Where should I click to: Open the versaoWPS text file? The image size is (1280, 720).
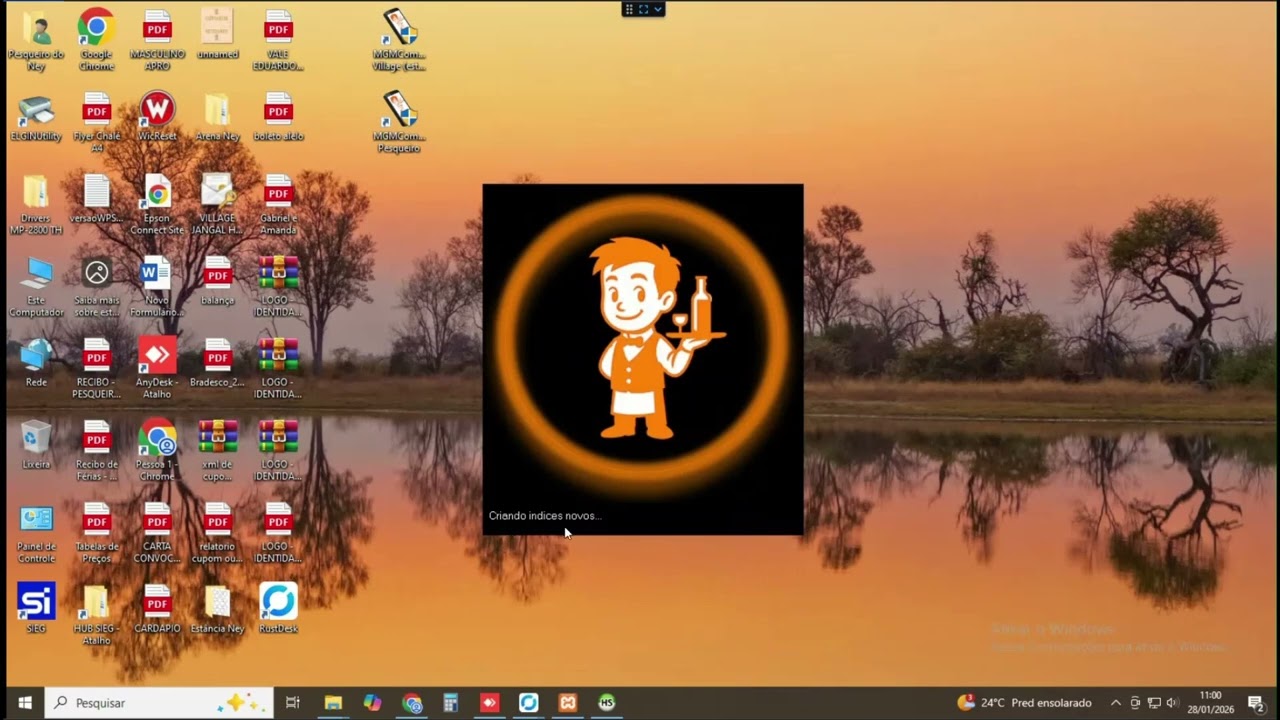97,199
